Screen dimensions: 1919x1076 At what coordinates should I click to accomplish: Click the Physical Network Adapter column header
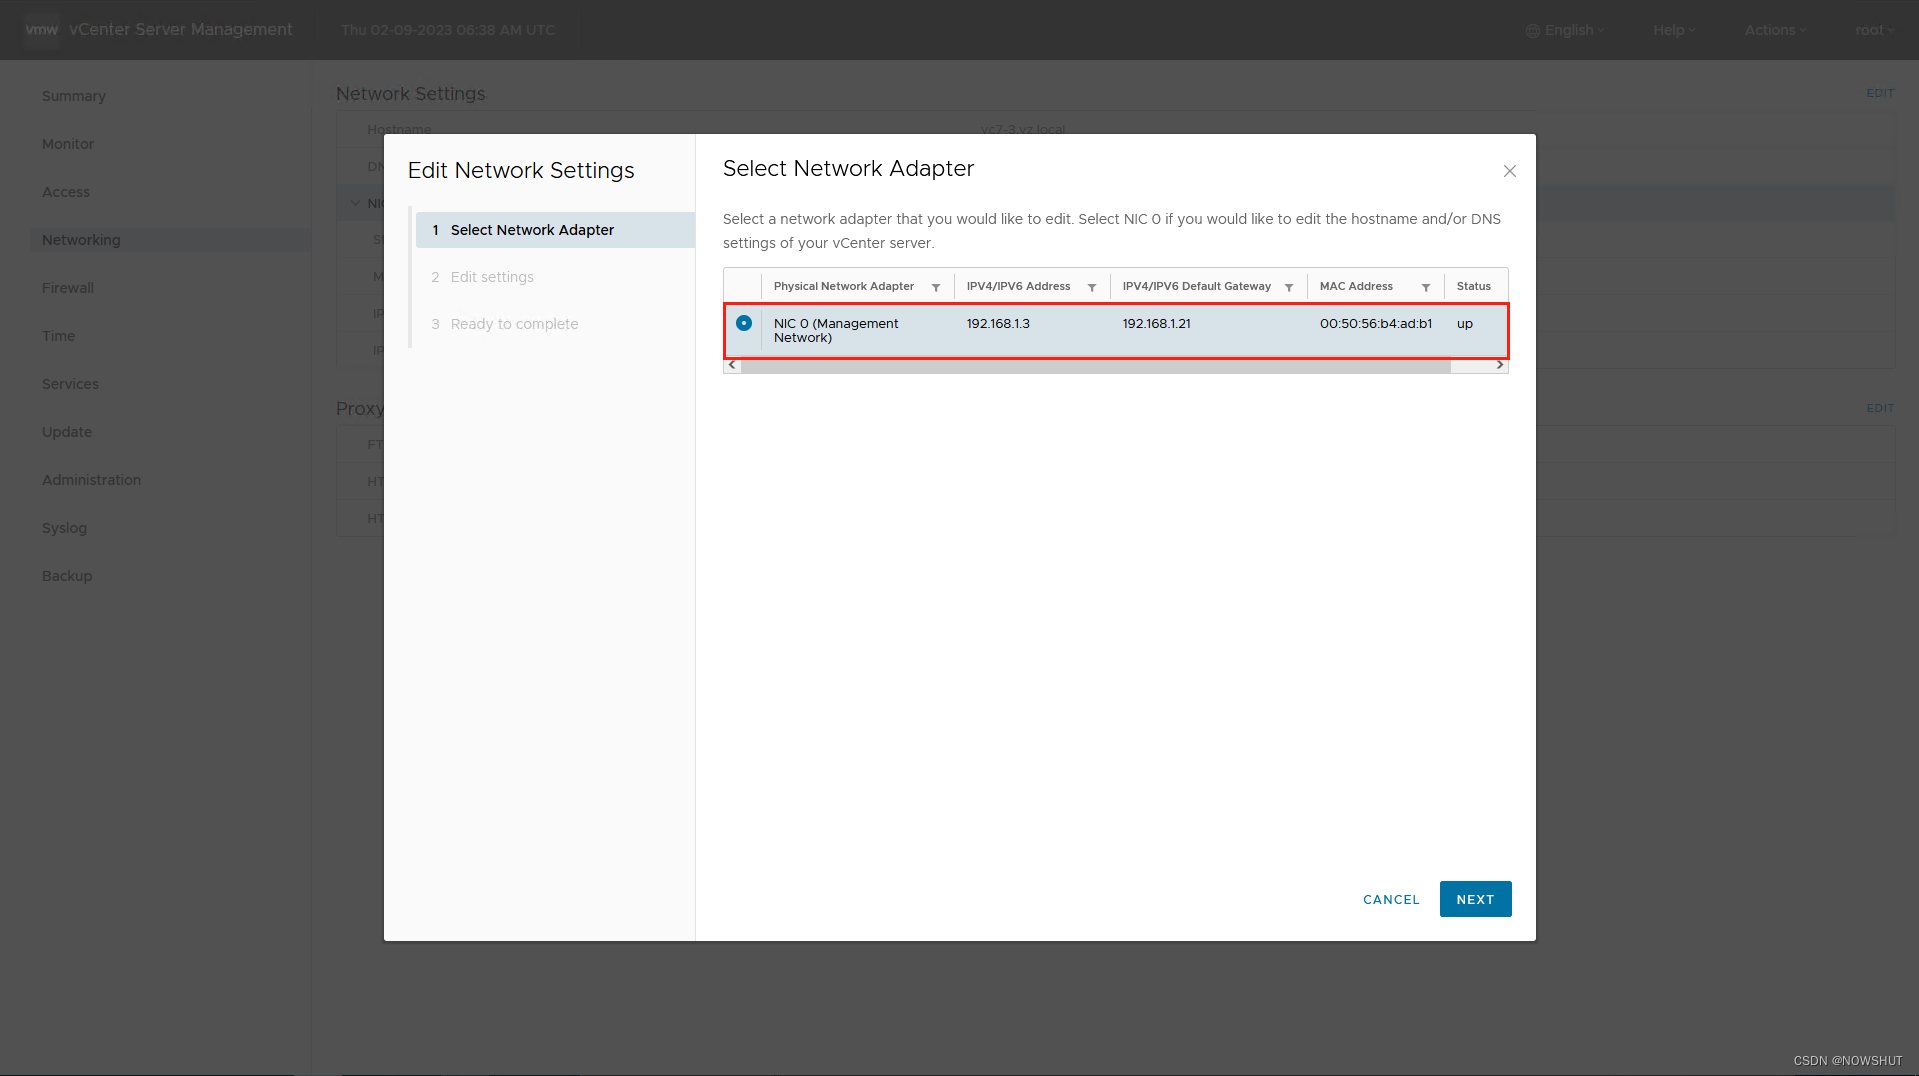click(x=843, y=286)
